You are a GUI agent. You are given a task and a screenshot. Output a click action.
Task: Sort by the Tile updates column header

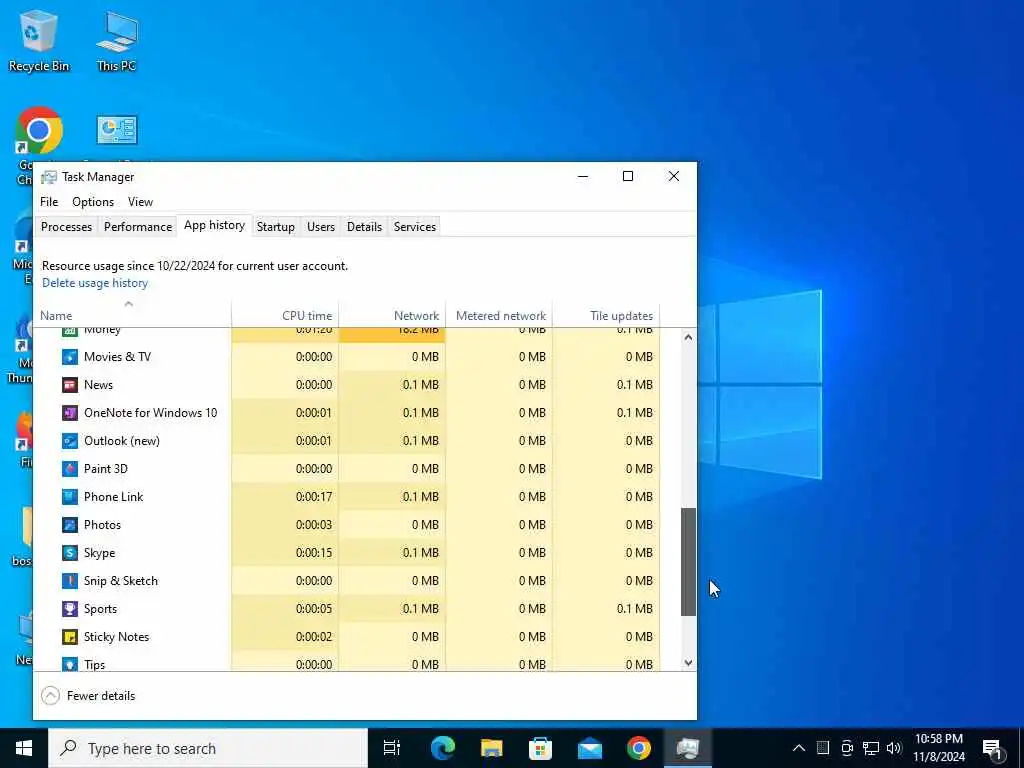[x=607, y=315]
